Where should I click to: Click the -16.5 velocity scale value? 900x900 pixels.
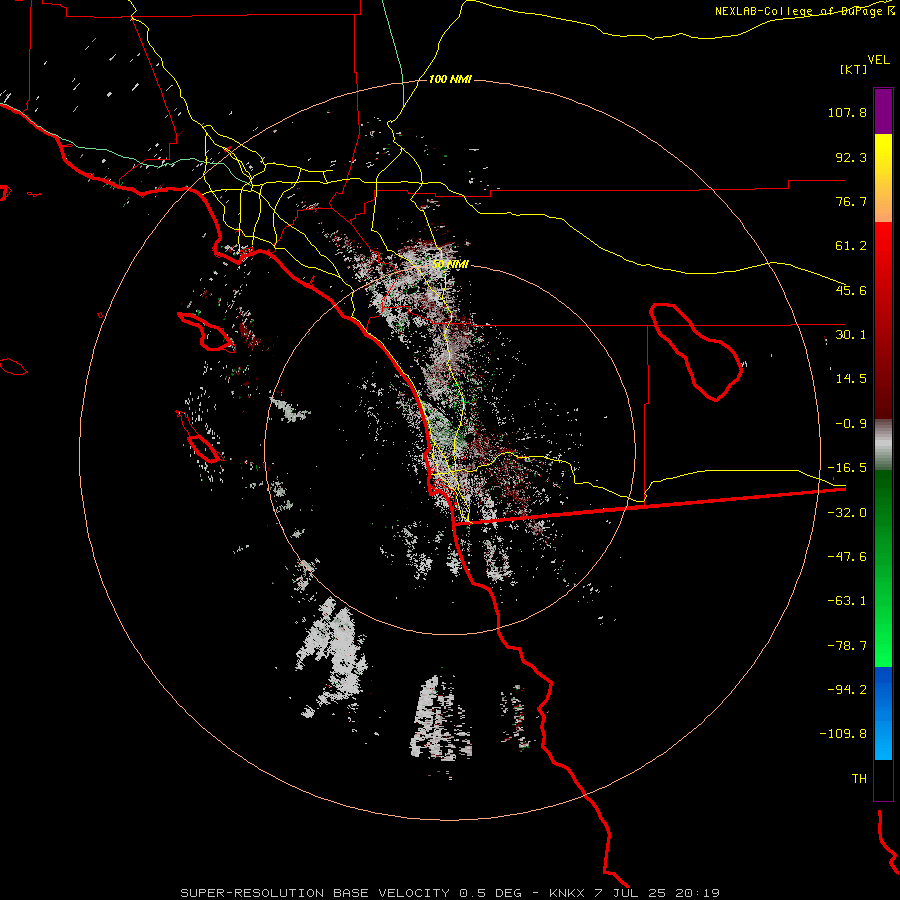[x=847, y=468]
